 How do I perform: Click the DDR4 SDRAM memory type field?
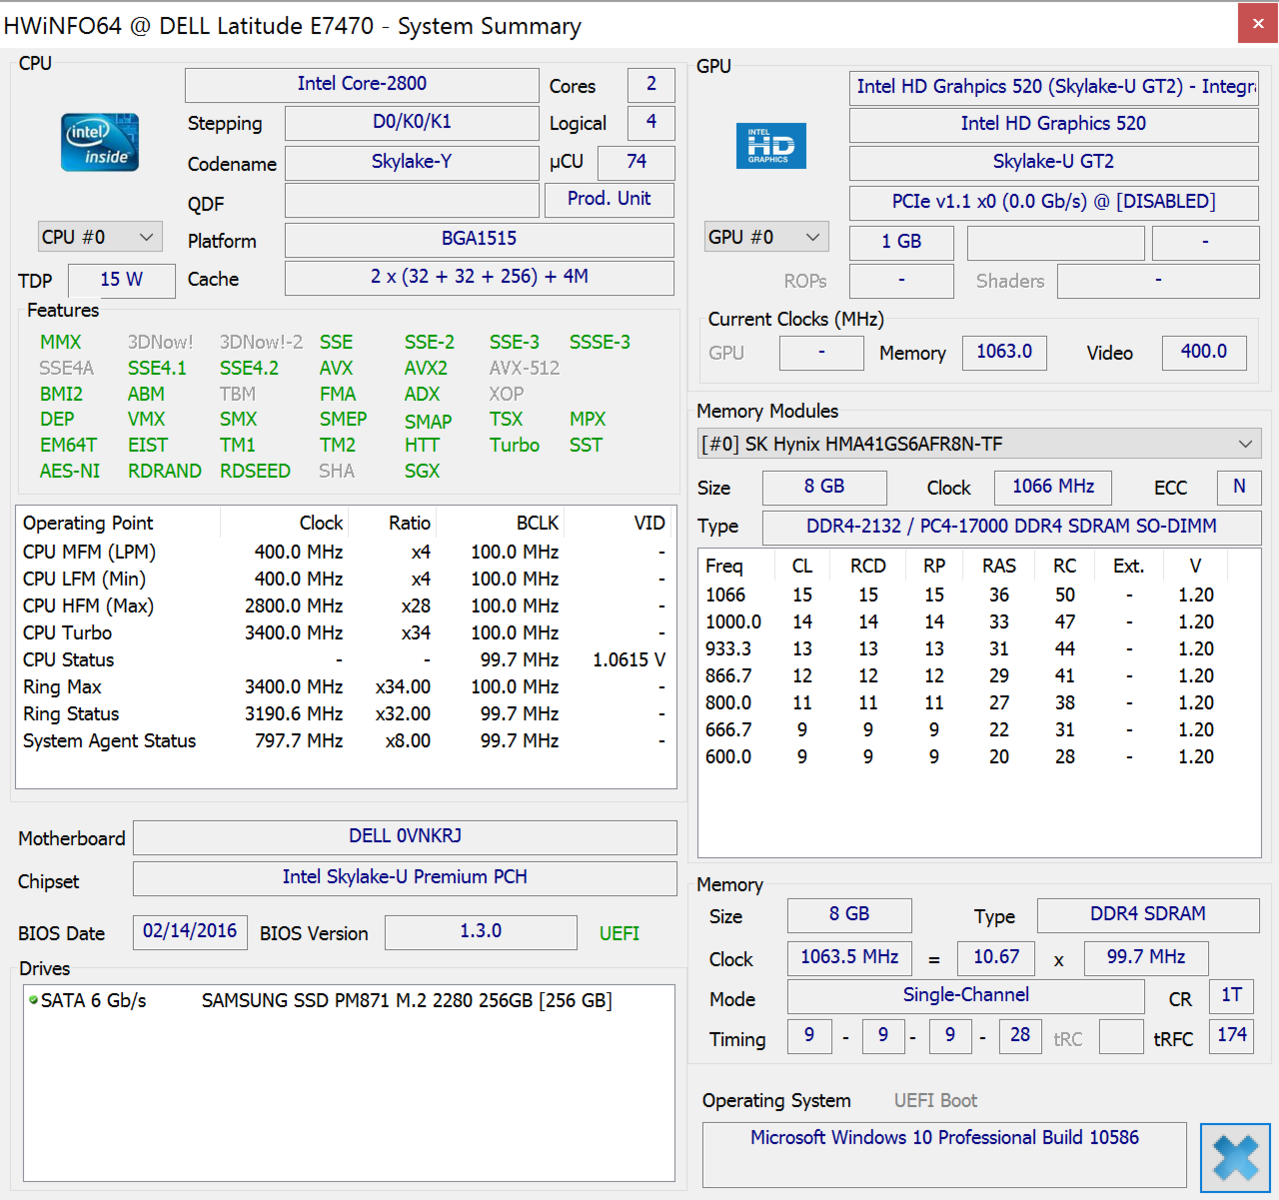coord(1148,915)
